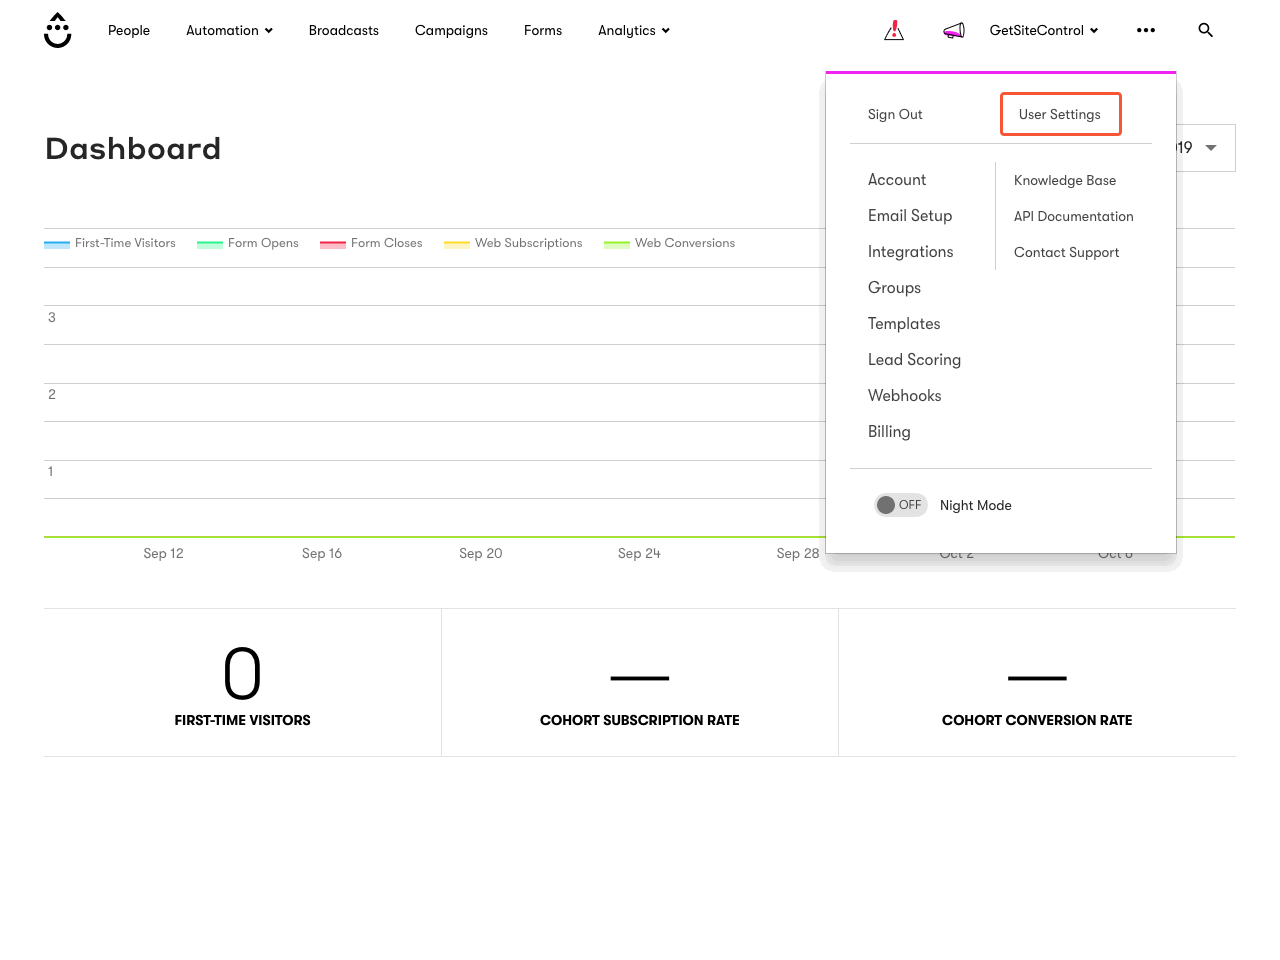Go to the Broadcasts tab

pyautogui.click(x=343, y=31)
